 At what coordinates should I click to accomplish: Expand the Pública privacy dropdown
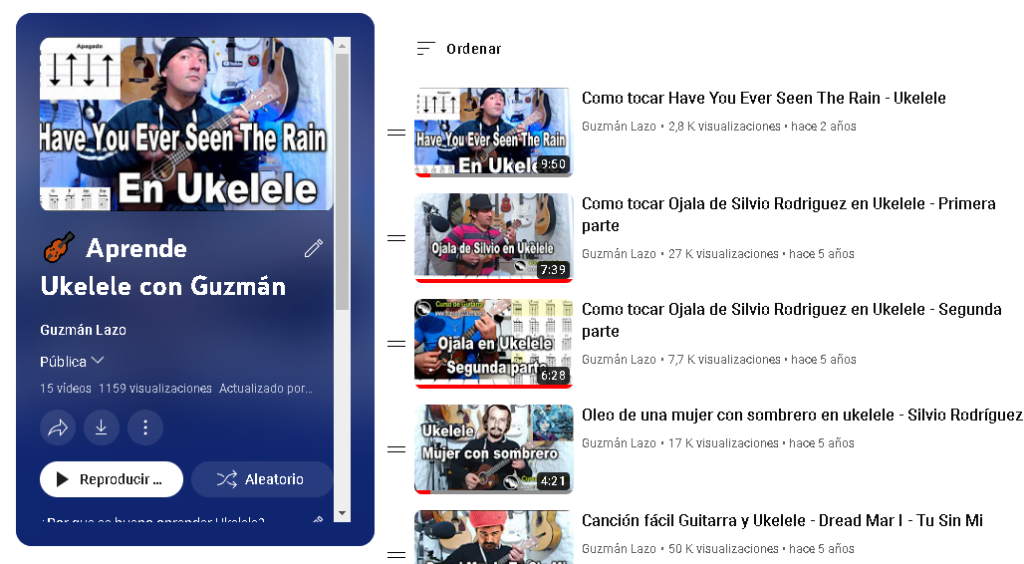pyautogui.click(x=72, y=361)
